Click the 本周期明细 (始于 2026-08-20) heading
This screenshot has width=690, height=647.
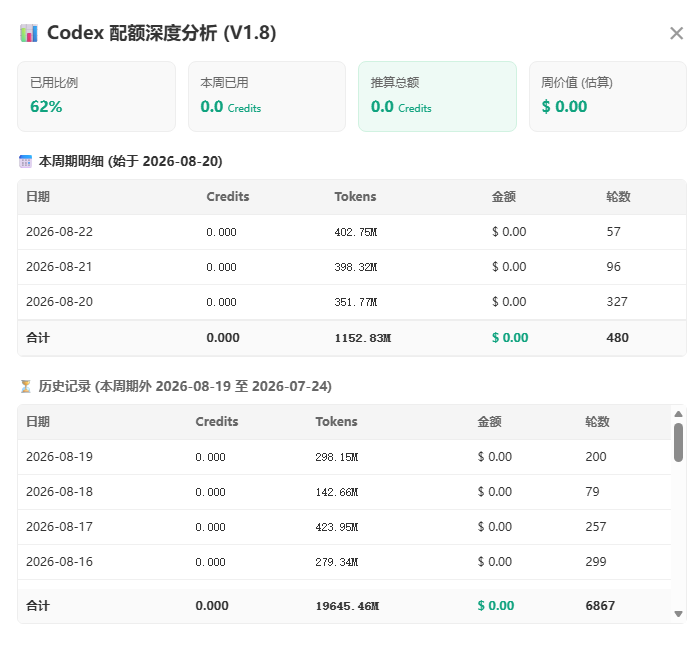(130, 162)
